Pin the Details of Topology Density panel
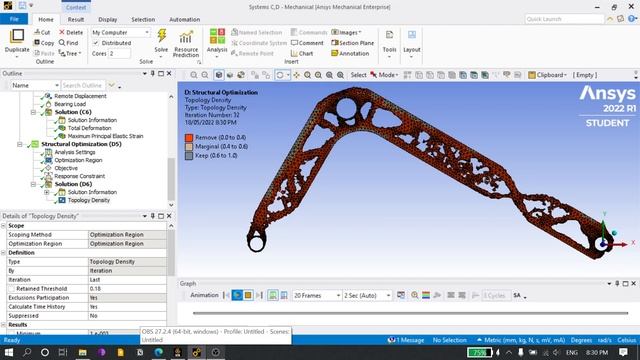 153,216
